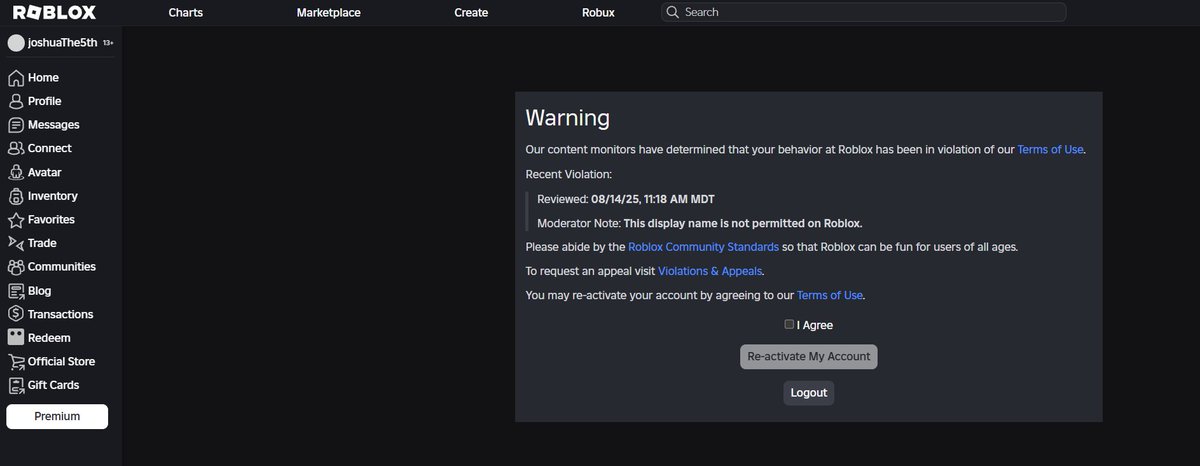Open the Violations & Appeals link
1200x466 pixels.
click(x=711, y=271)
